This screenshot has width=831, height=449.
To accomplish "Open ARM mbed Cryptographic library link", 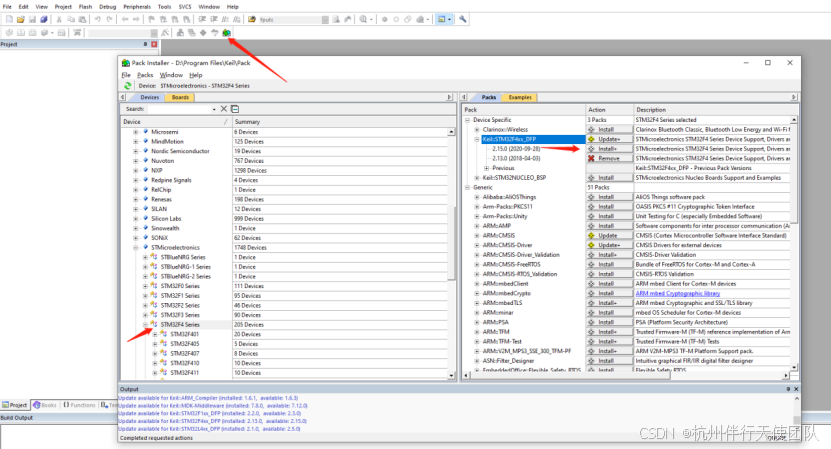I will (x=677, y=293).
